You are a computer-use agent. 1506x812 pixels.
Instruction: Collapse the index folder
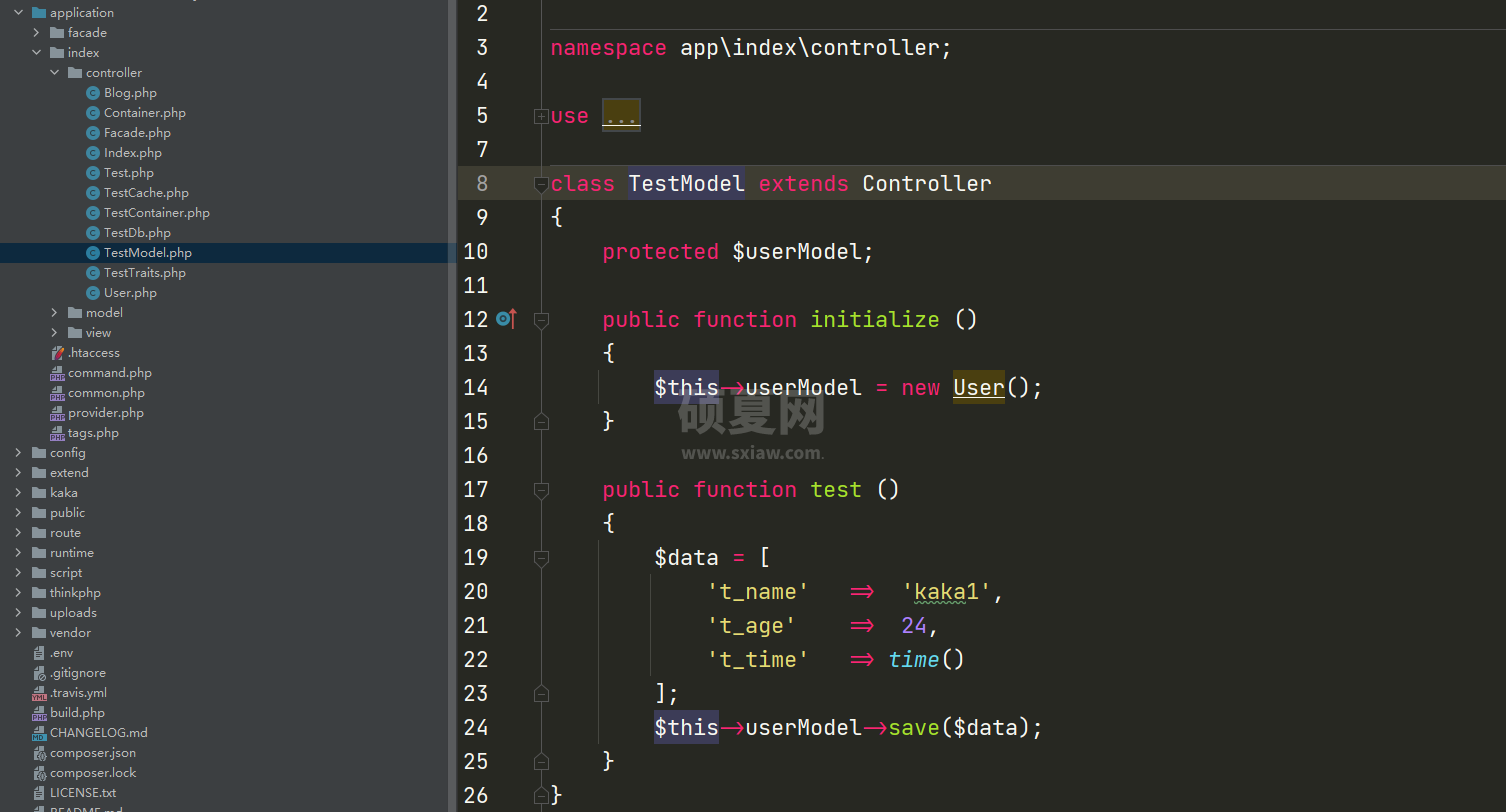36,53
